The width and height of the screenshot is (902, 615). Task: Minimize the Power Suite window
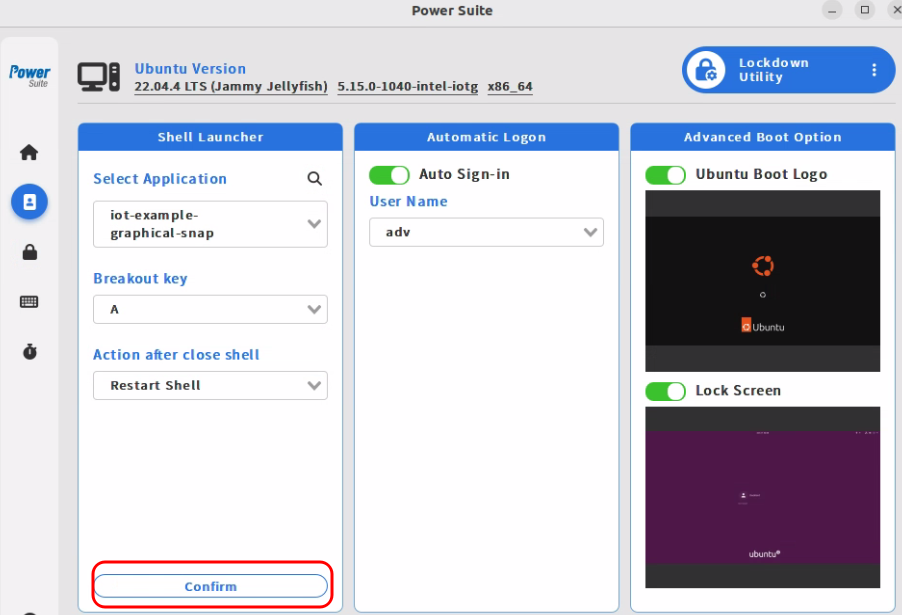pyautogui.click(x=832, y=10)
